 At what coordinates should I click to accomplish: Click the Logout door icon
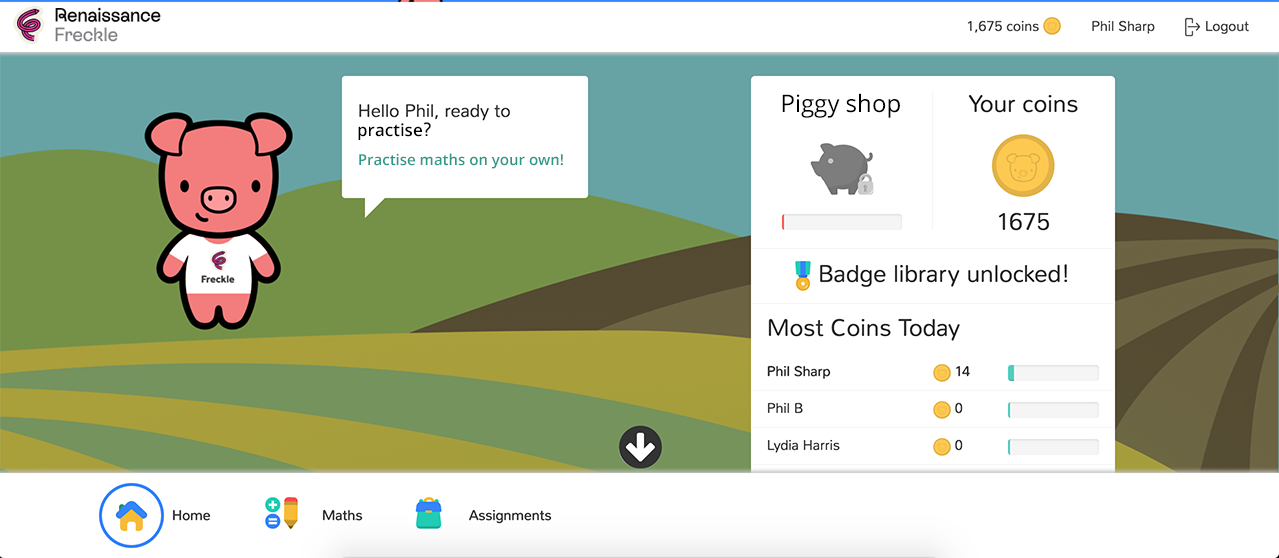click(1191, 27)
